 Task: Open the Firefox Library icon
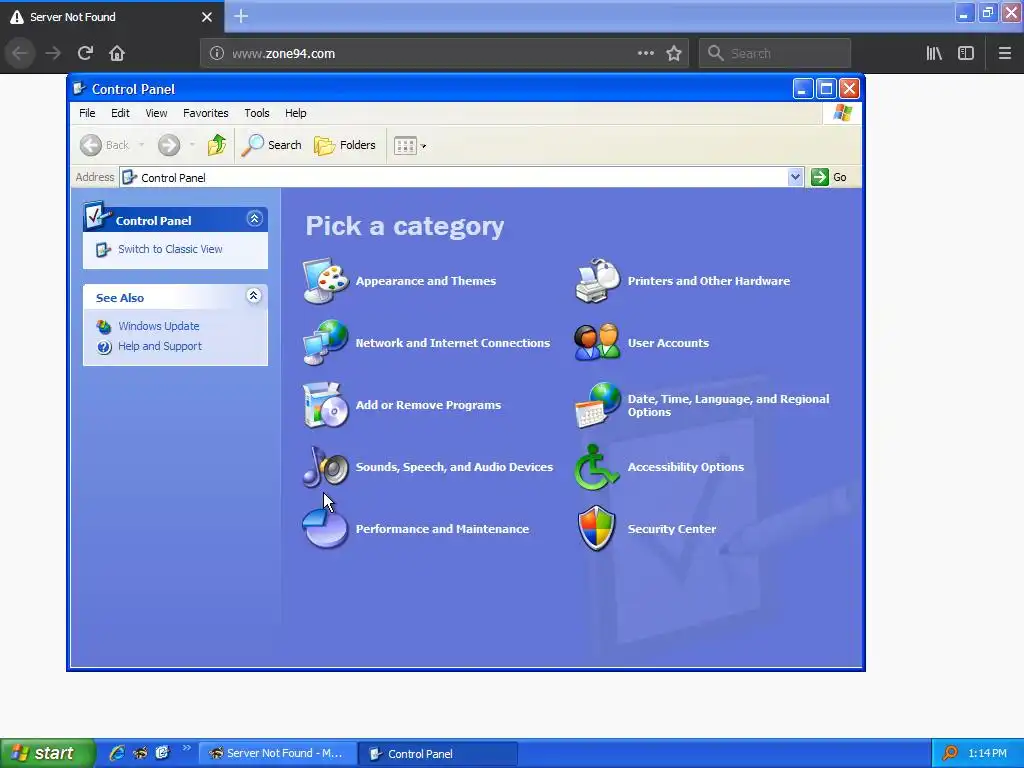click(934, 54)
